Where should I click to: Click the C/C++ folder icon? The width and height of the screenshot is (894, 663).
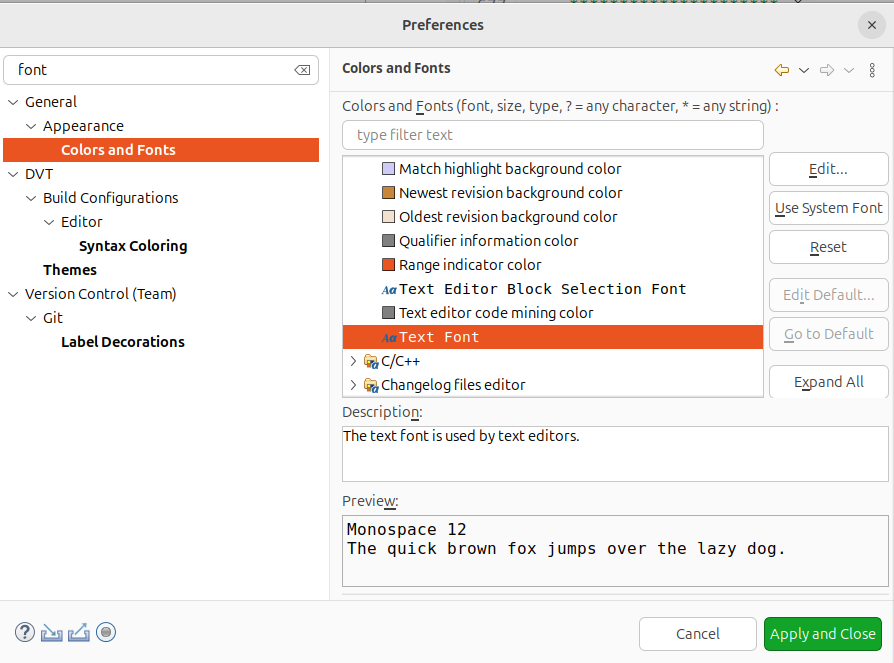pos(371,361)
